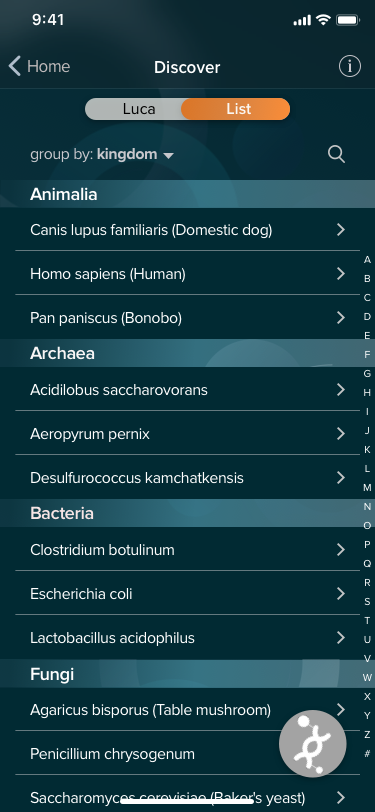Screen dimensions: 375x812
Task: Open the group by kingdom dropdown
Action: click(102, 154)
